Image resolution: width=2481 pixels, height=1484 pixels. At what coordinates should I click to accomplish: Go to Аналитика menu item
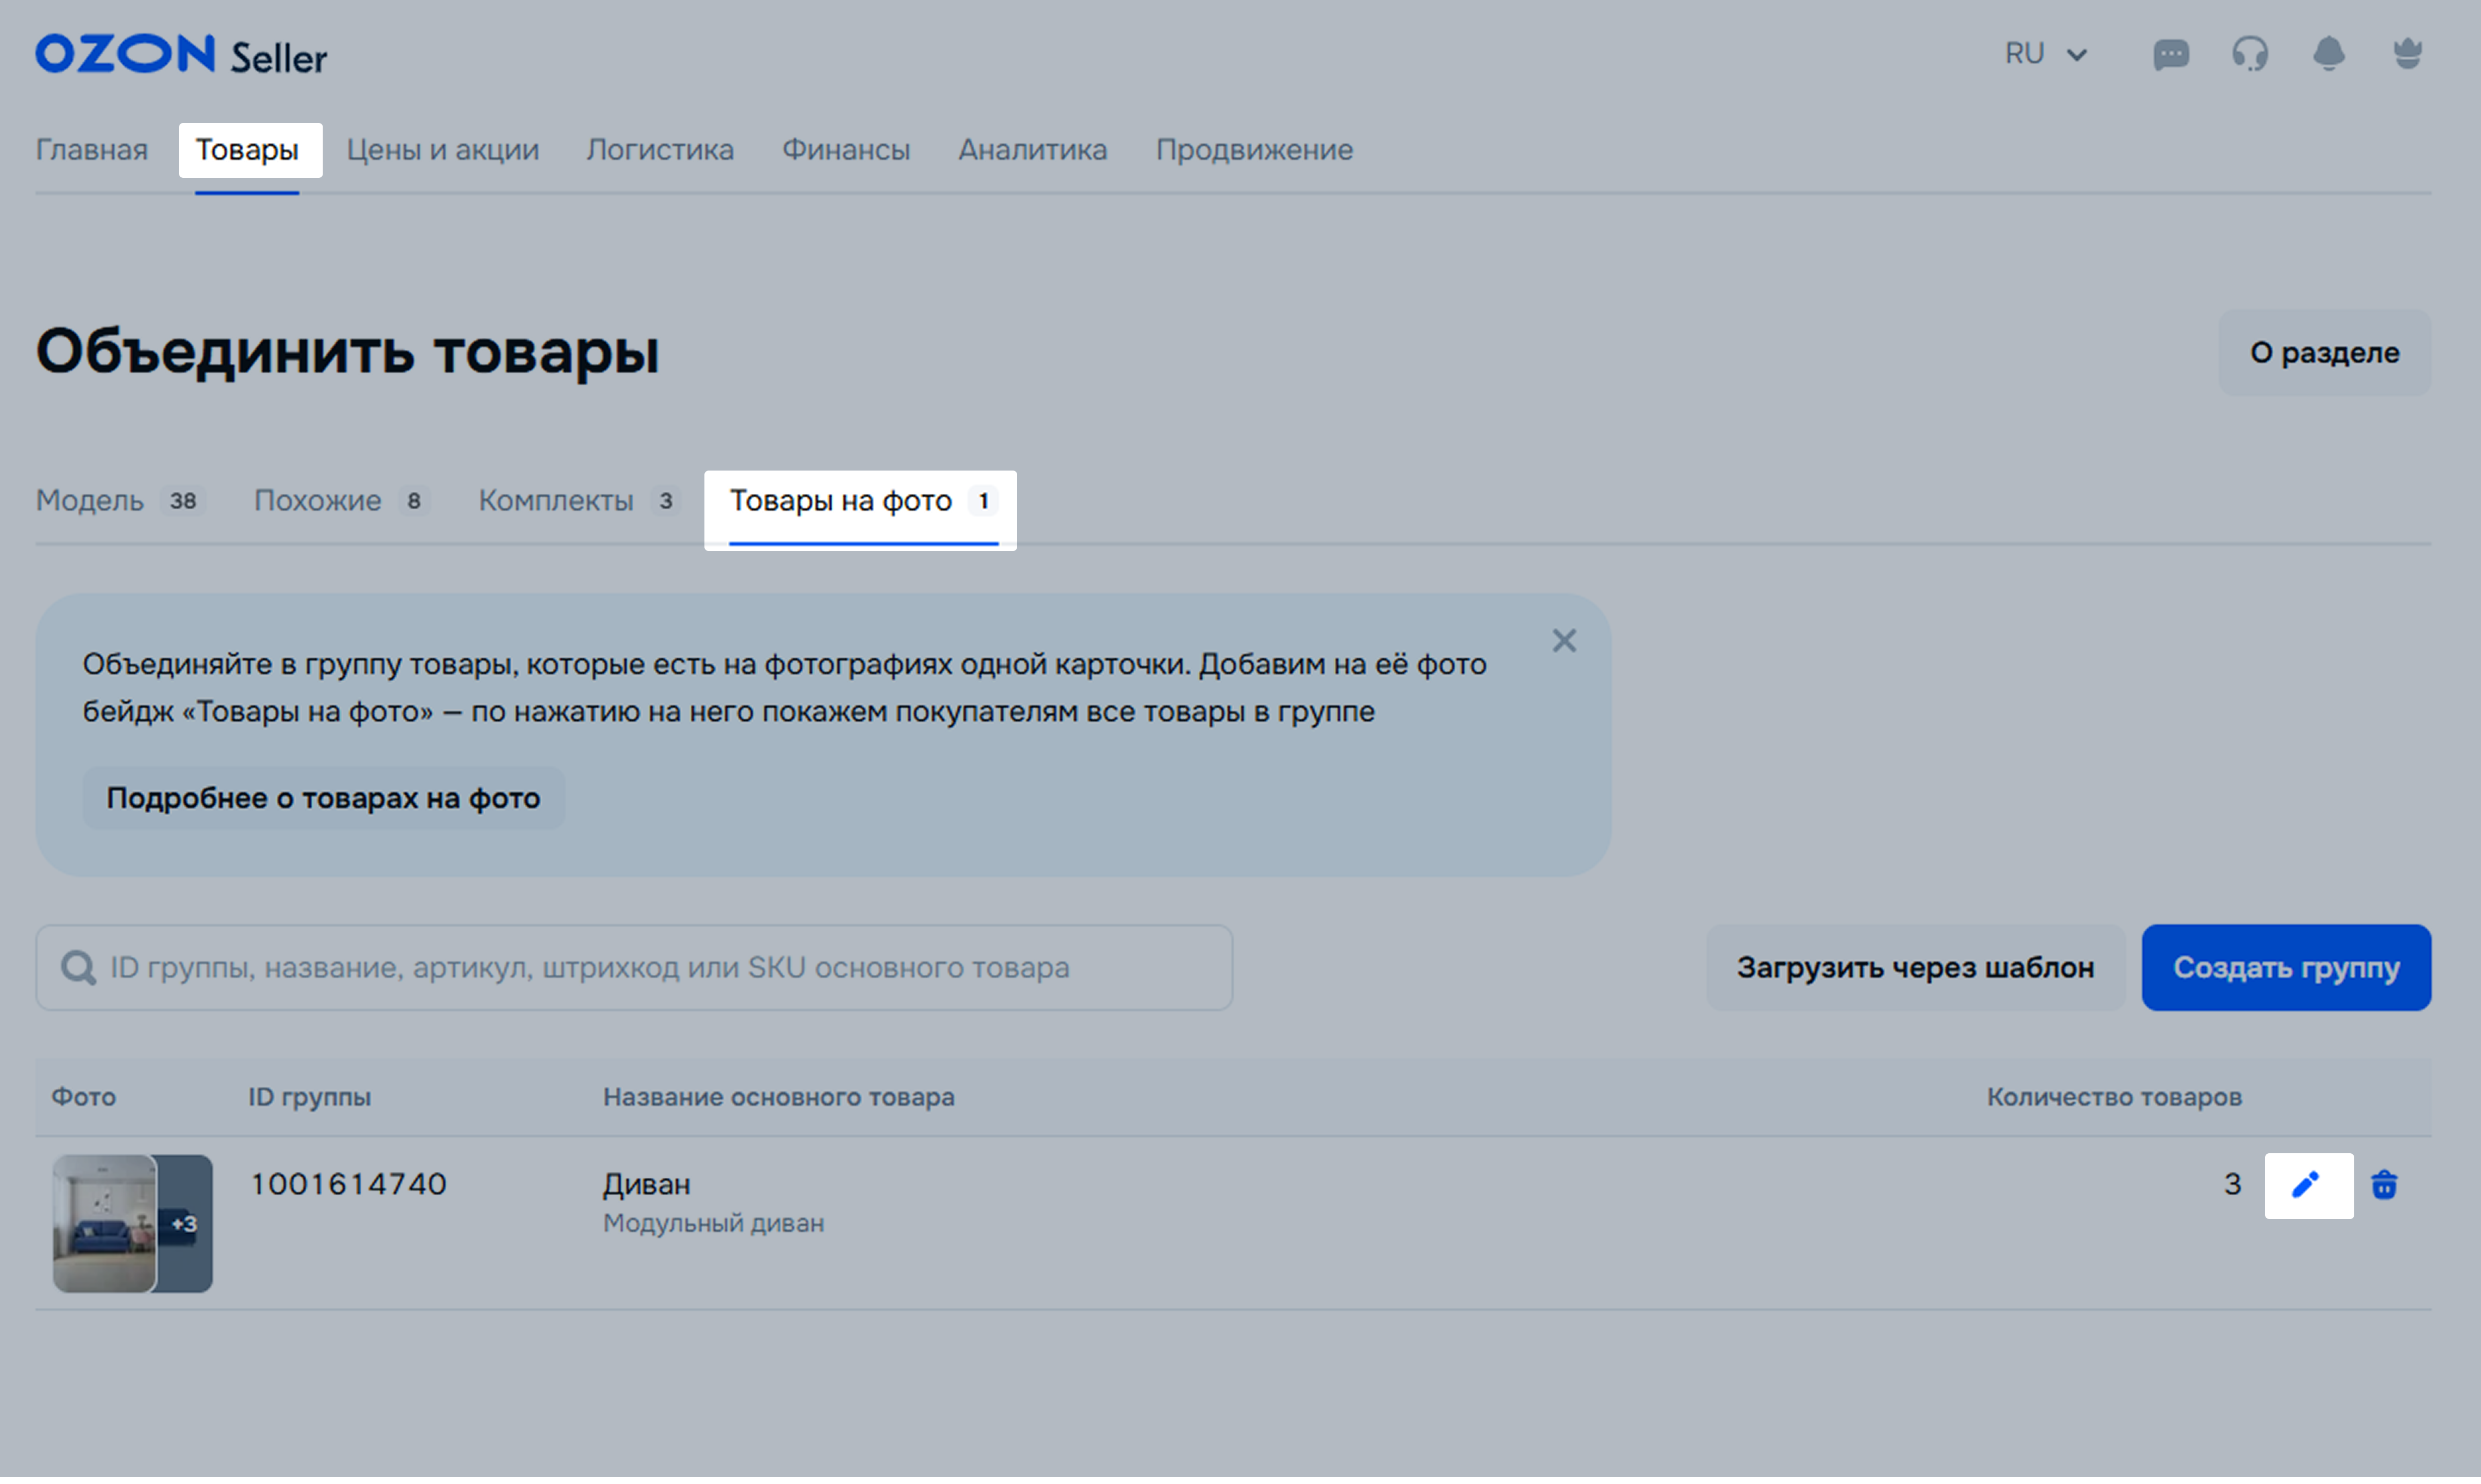pos(1032,150)
